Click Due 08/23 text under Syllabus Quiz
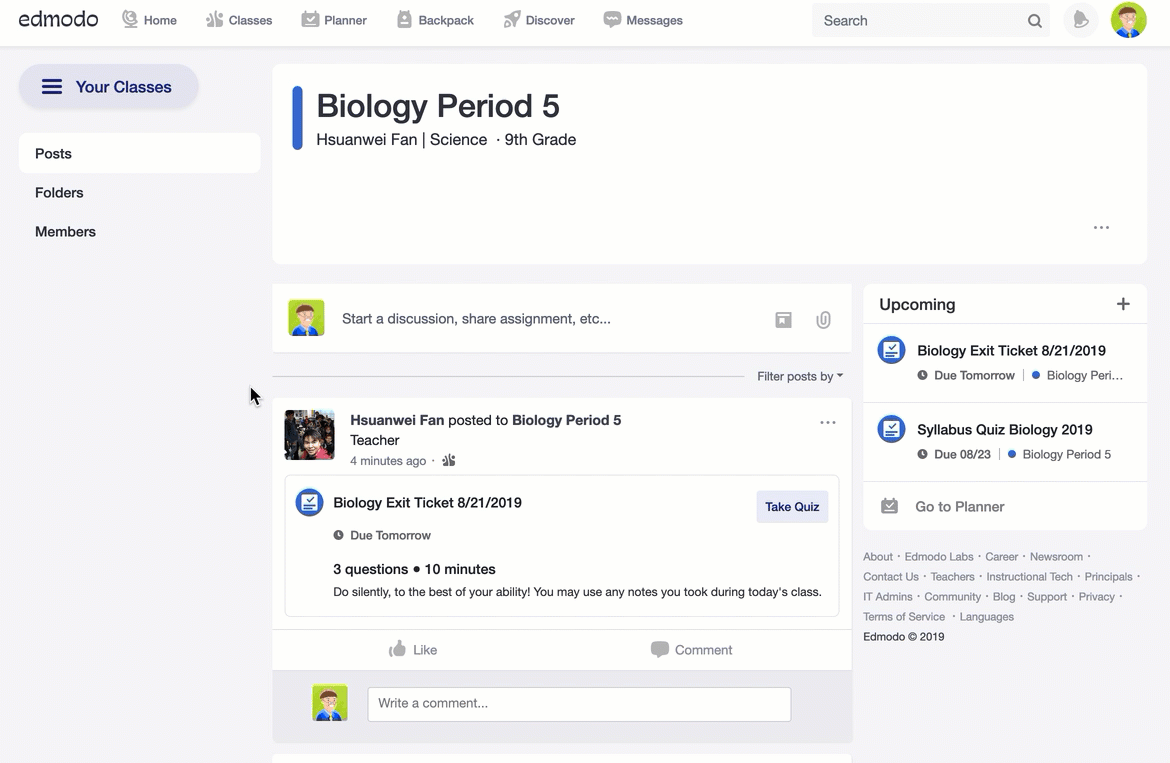The image size is (1170, 763). click(963, 454)
